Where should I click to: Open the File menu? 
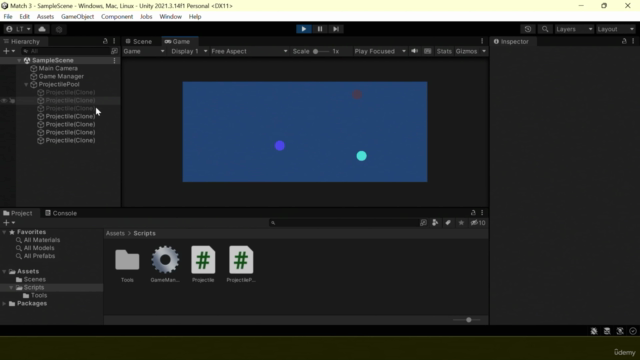(8, 16)
